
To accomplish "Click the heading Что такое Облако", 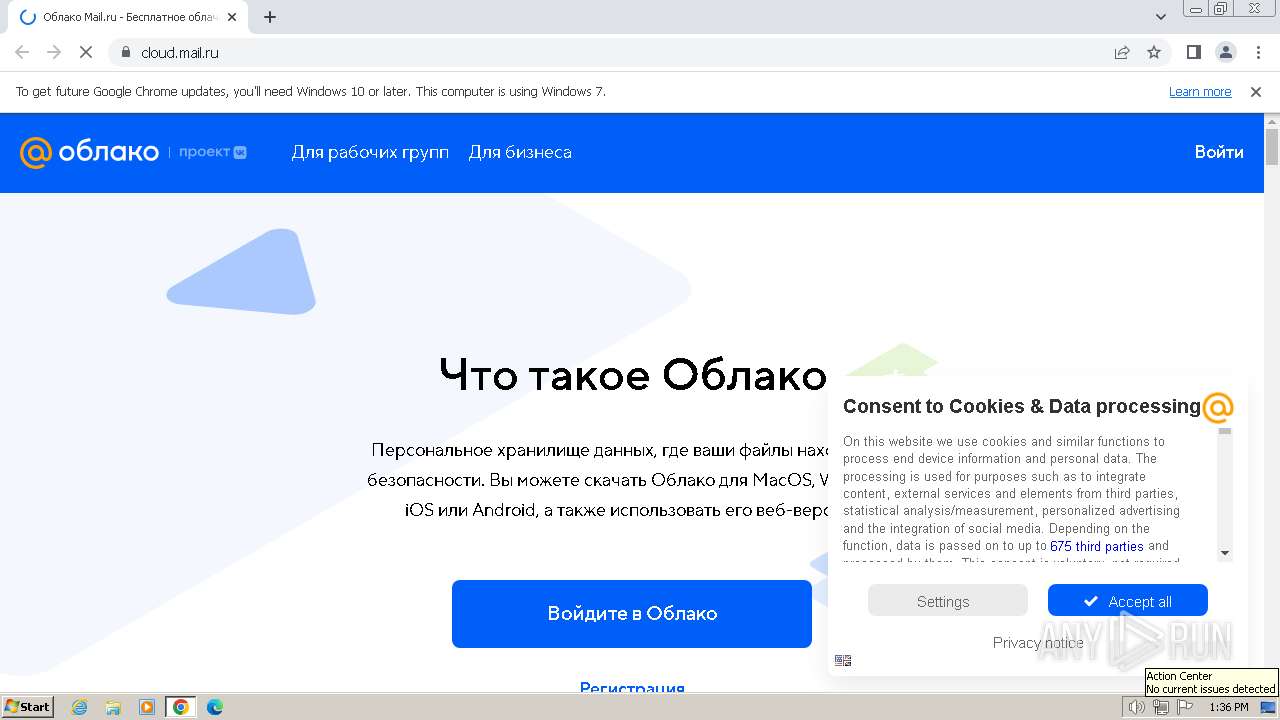I will 633,375.
